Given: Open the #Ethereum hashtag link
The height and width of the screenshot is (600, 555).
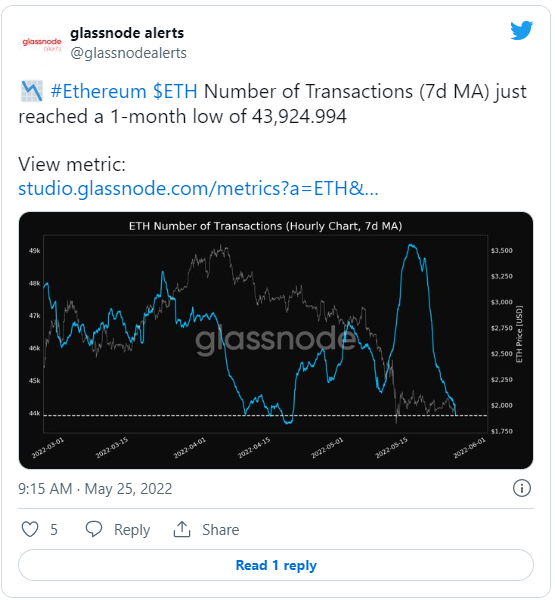Looking at the screenshot, I should (98, 92).
